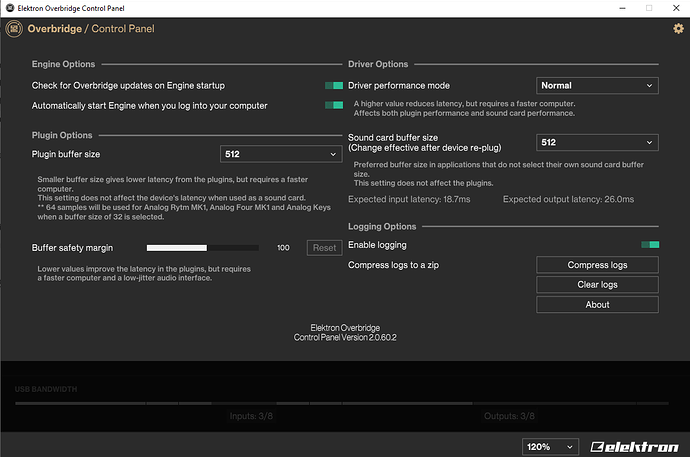Click the Engine Options section heading
690x457 pixels.
pos(63,64)
